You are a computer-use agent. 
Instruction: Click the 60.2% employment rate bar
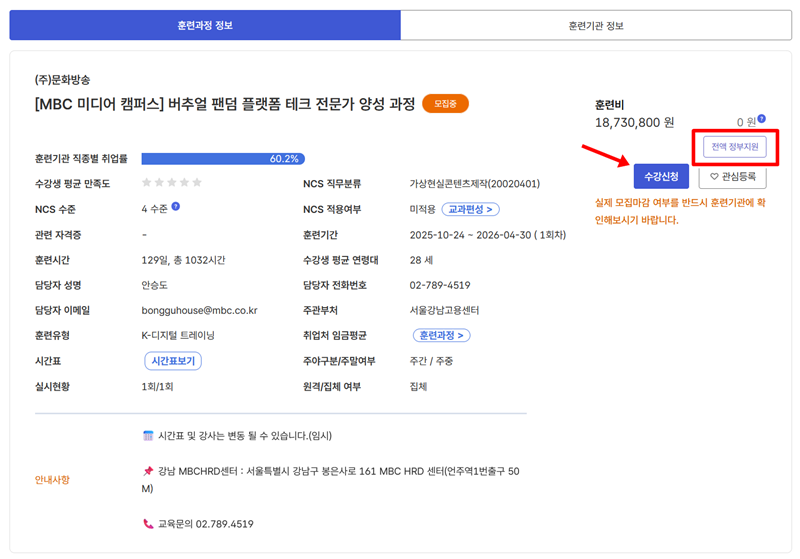pyautogui.click(x=223, y=159)
